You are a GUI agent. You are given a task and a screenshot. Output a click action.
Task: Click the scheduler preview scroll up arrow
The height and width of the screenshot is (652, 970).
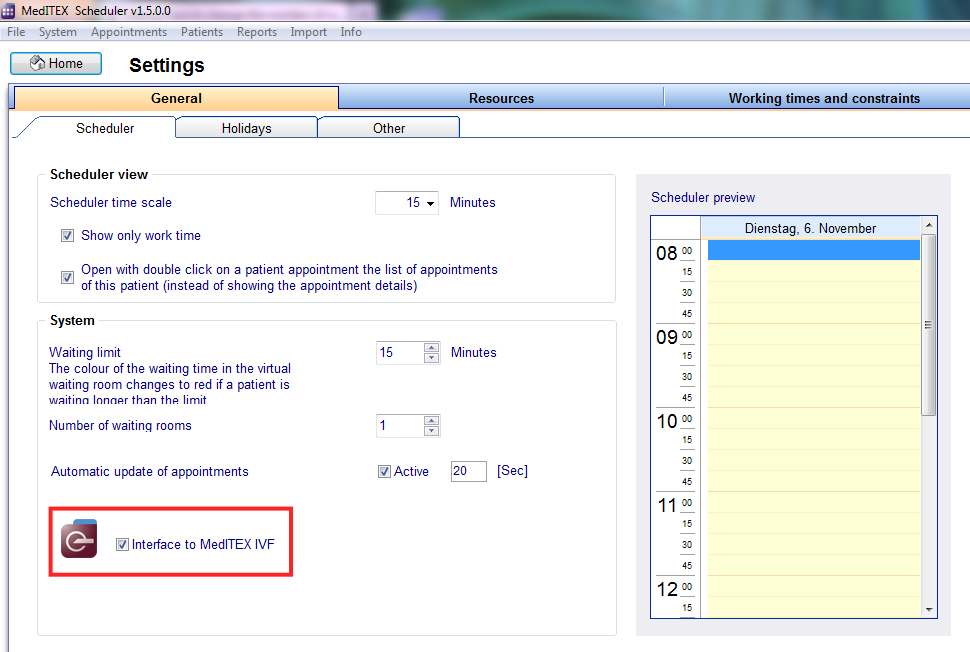tap(929, 225)
